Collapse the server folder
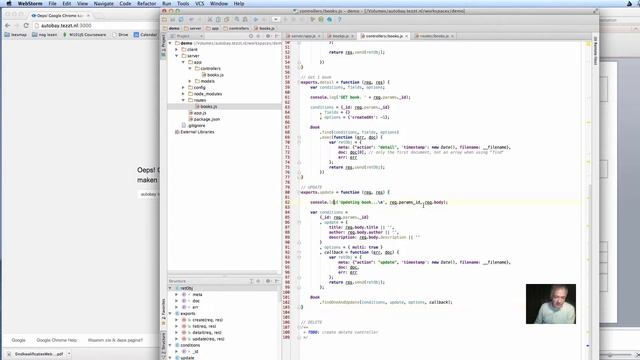The image size is (640, 360). (x=177, y=56)
